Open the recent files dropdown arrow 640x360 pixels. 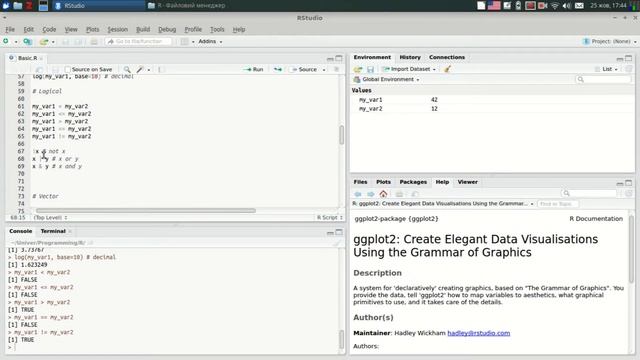point(53,42)
